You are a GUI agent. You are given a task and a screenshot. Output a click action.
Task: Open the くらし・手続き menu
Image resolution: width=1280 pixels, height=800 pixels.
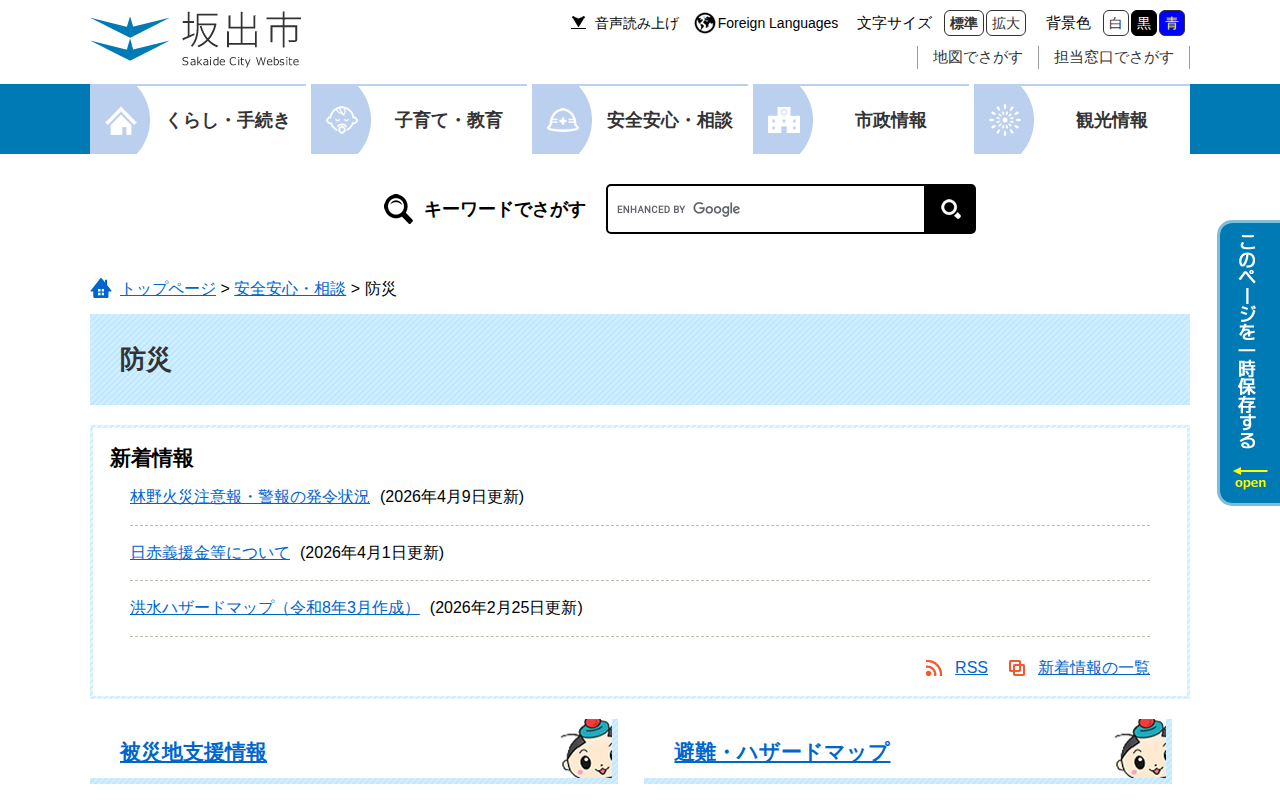pos(198,120)
